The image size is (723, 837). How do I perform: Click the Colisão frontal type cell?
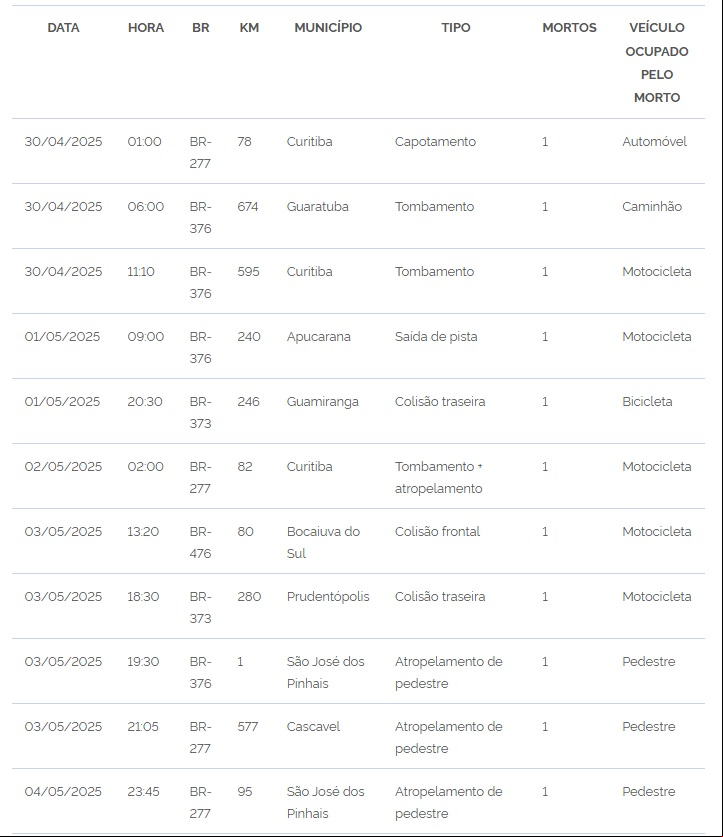point(437,532)
